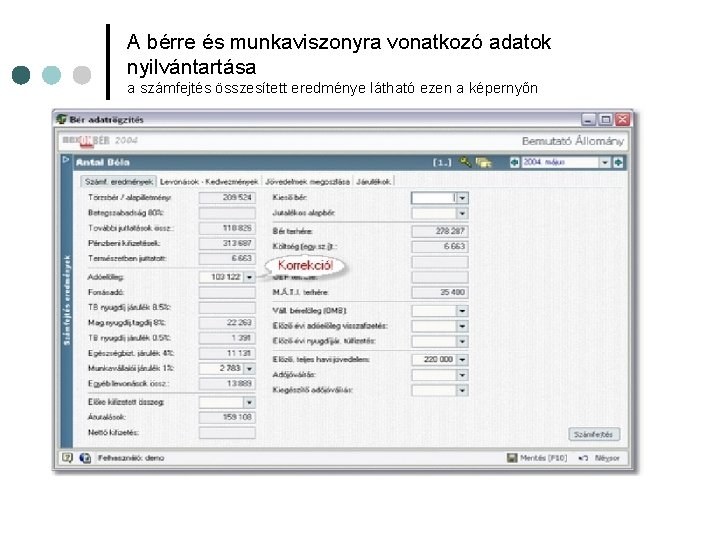
Task: Click the Számfejtés button
Action: pyautogui.click(x=594, y=434)
